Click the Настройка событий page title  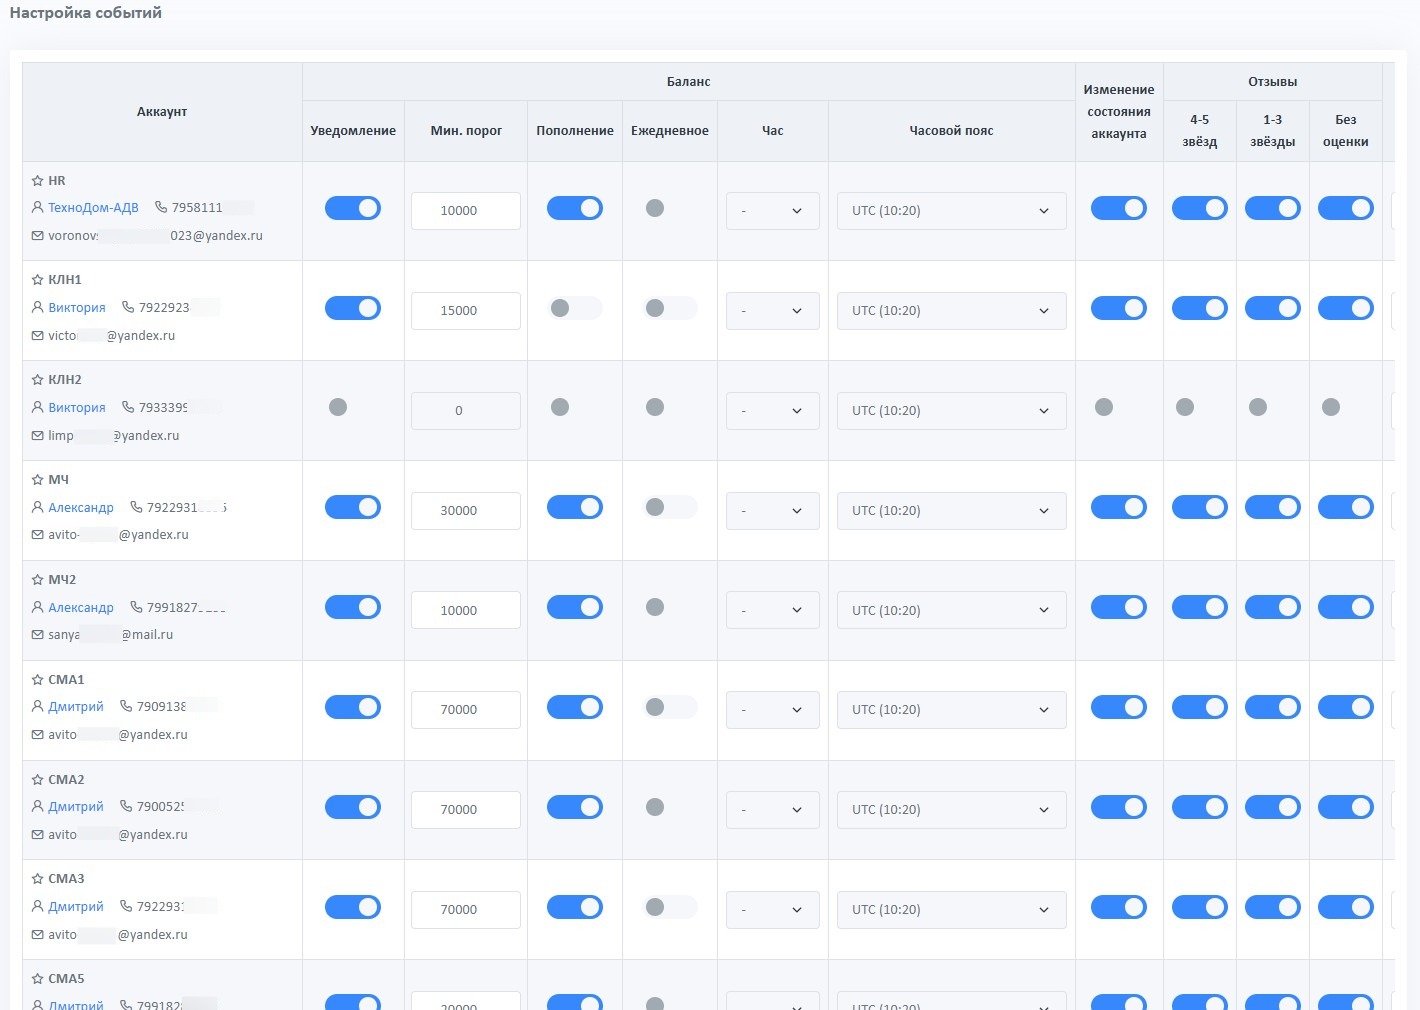click(x=86, y=13)
